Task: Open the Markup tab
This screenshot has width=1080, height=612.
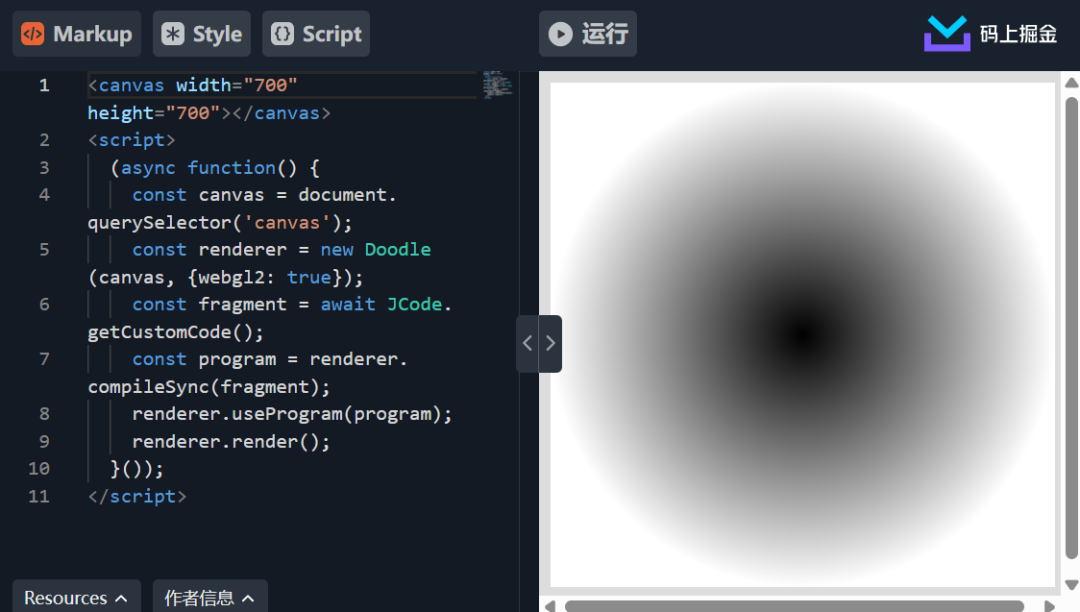Action: pos(76,34)
